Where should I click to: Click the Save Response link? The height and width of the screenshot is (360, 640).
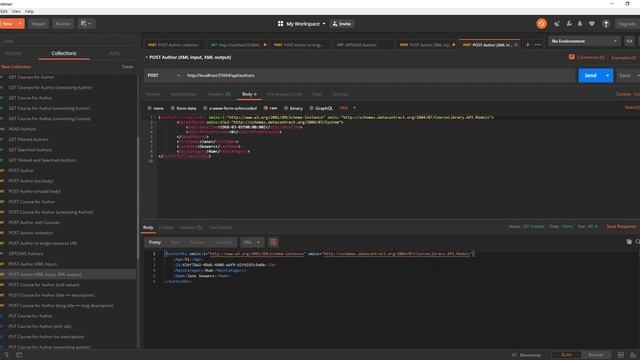point(621,227)
